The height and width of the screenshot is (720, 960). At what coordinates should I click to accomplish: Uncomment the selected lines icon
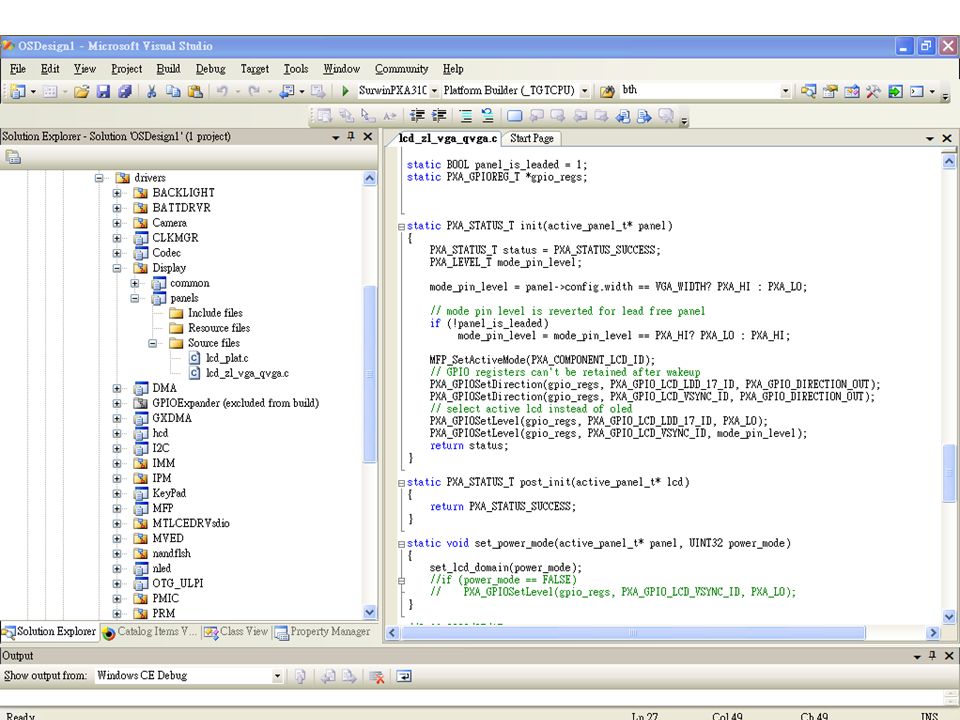[x=488, y=115]
